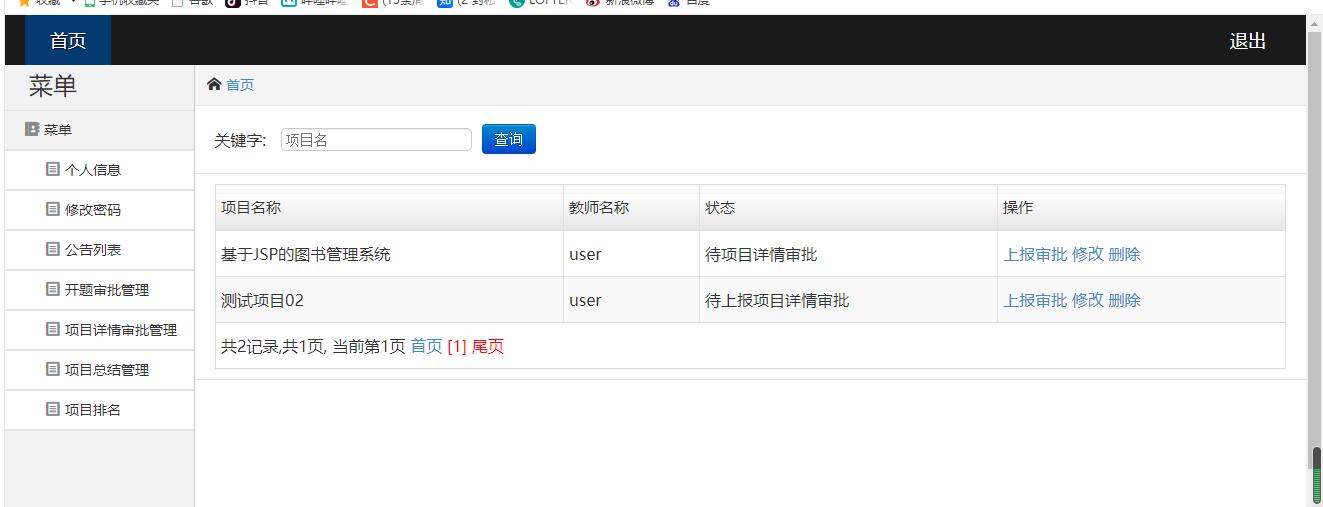Click the 查询 search button

(509, 139)
